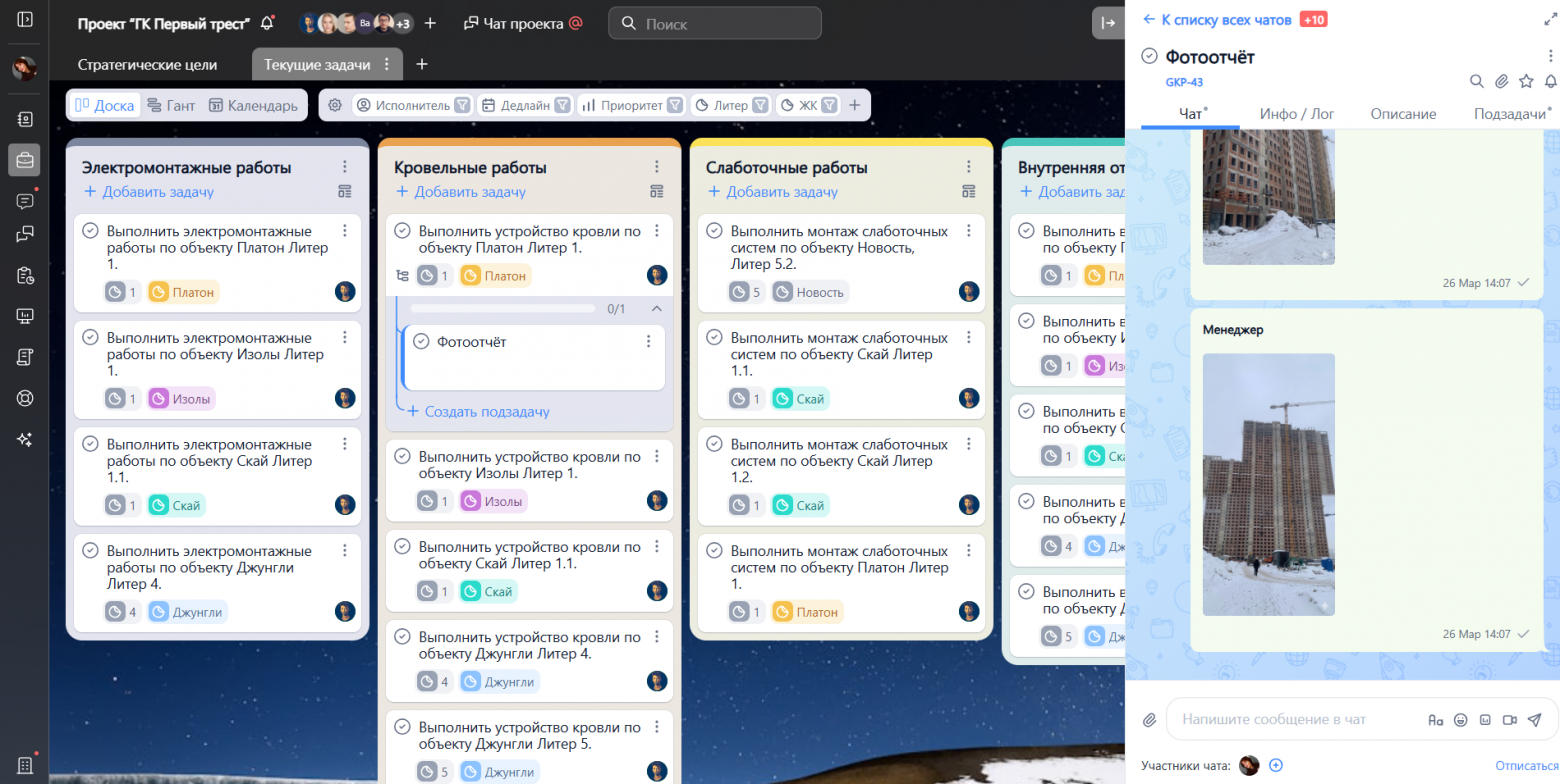This screenshot has height=784, width=1560.
Task: Open the single message bubble sidebar icon
Action: tap(25, 200)
